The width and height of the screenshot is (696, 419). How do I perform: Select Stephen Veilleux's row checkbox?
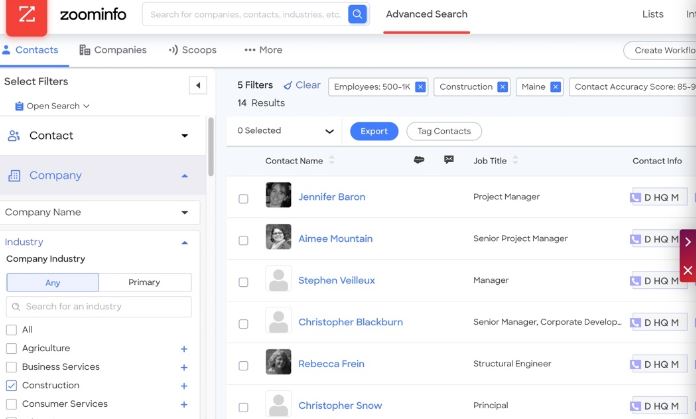pyautogui.click(x=243, y=282)
